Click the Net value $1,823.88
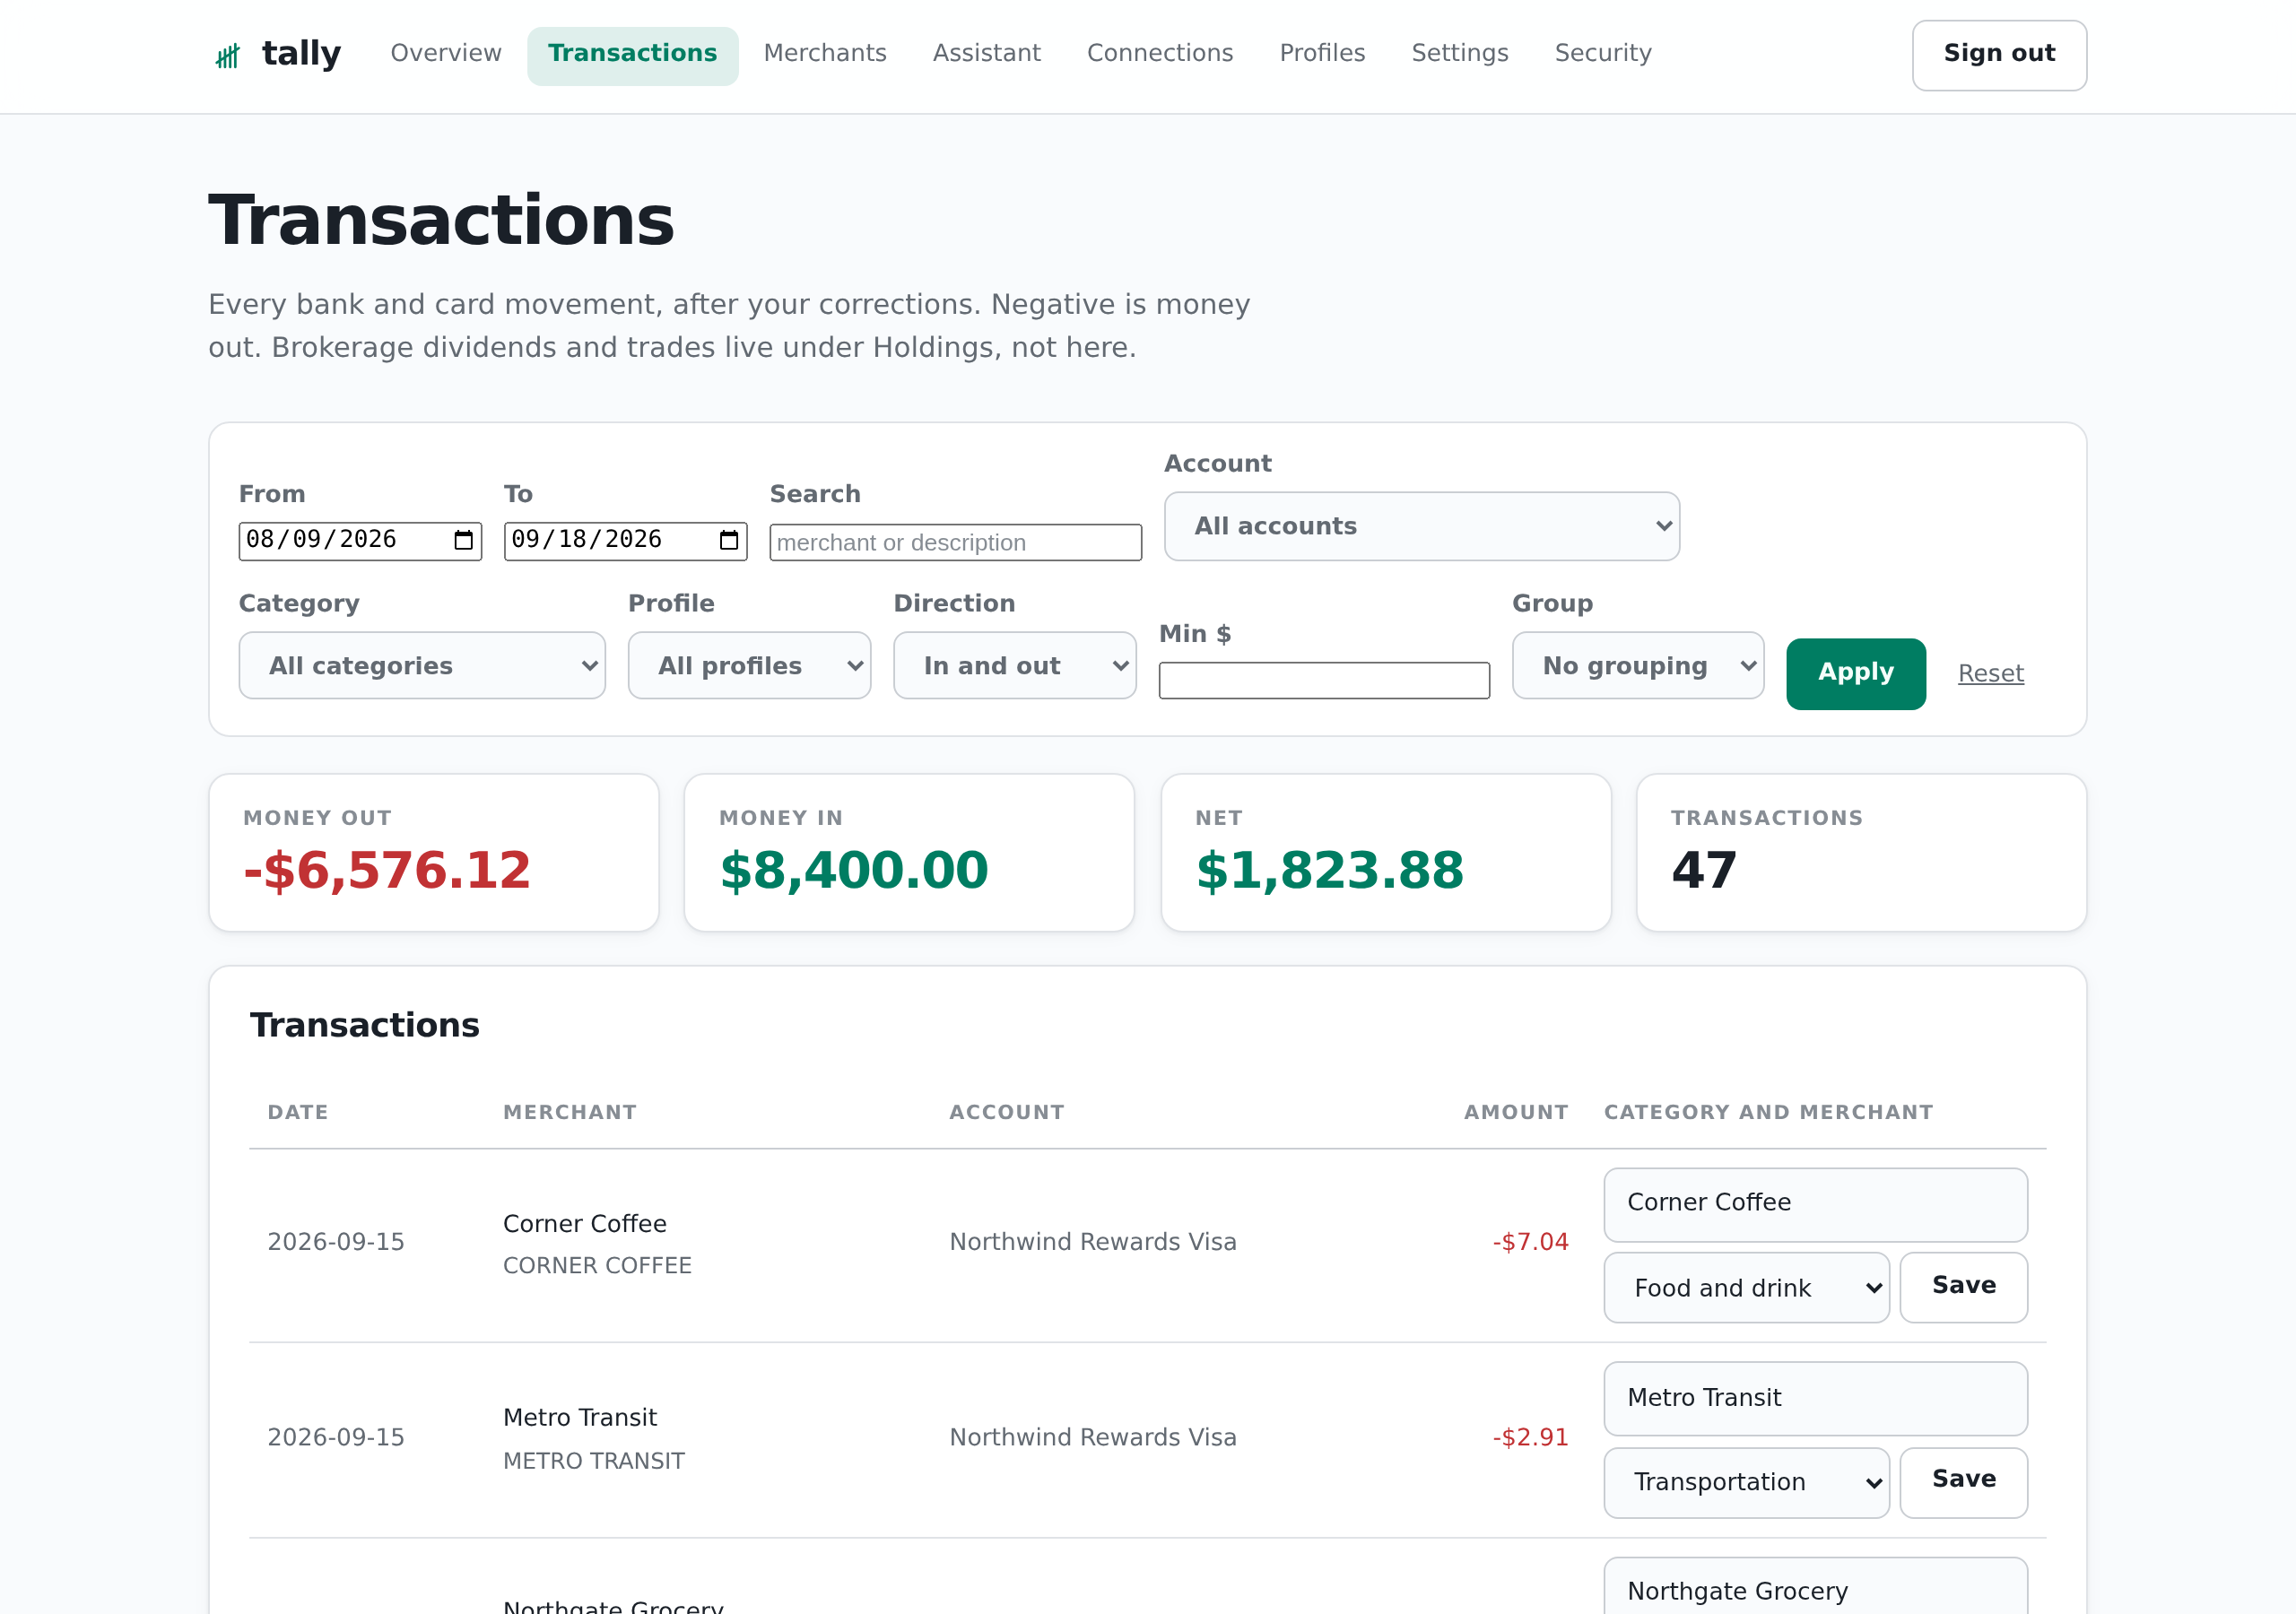Screen dimensions: 2296x1614 pyautogui.click(x=1330, y=870)
